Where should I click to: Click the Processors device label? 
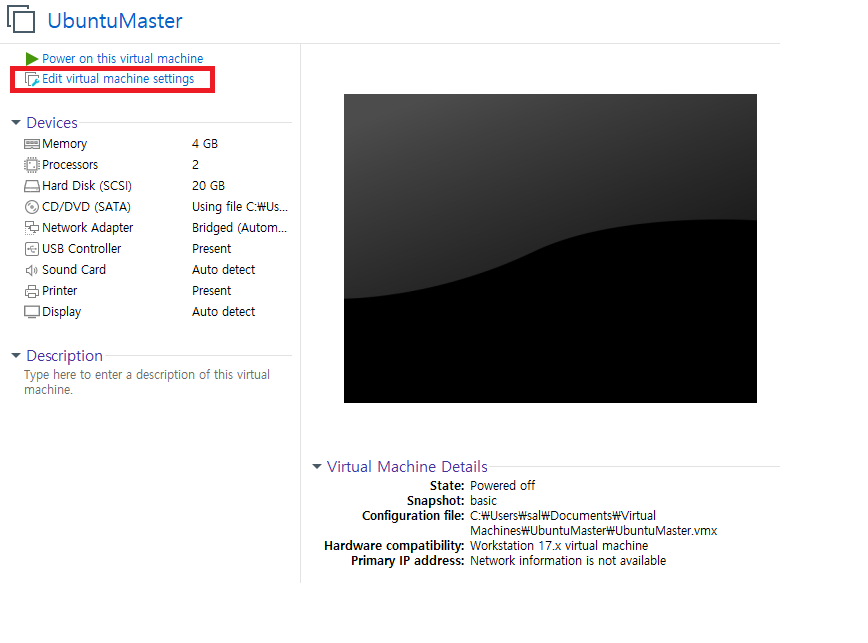tap(70, 165)
